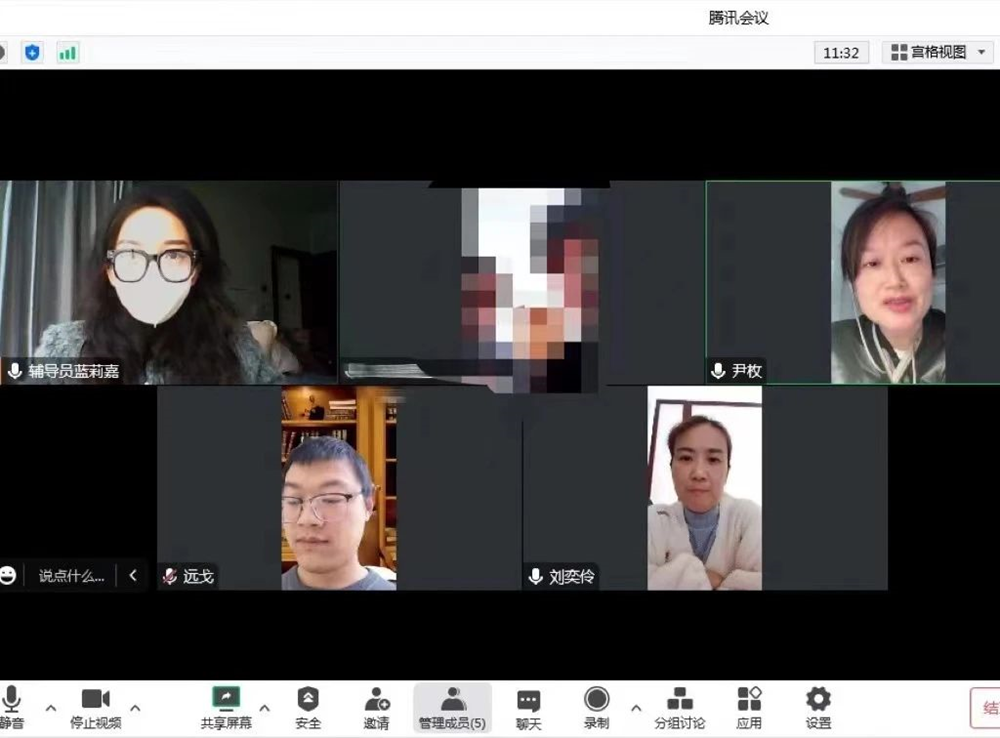Open the 聊天 chat panel
The image size is (1000, 738).
528,705
